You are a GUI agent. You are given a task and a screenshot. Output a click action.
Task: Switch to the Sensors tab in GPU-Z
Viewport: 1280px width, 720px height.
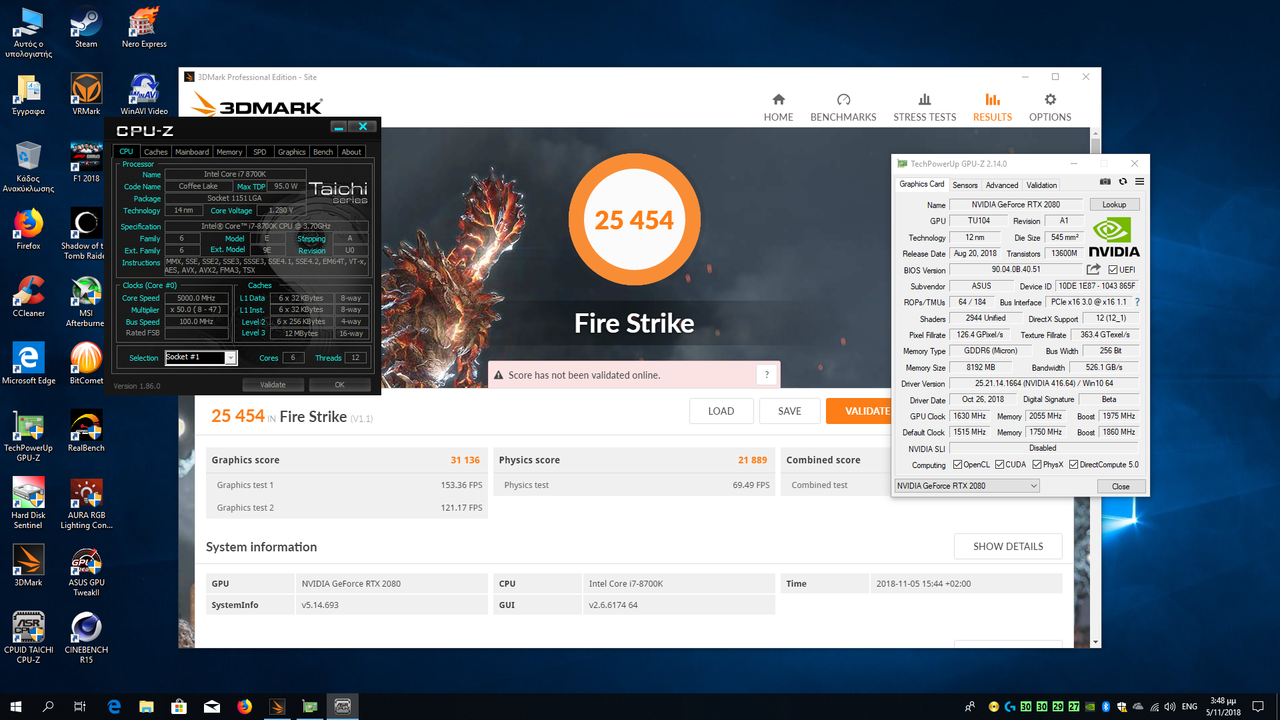[965, 185]
